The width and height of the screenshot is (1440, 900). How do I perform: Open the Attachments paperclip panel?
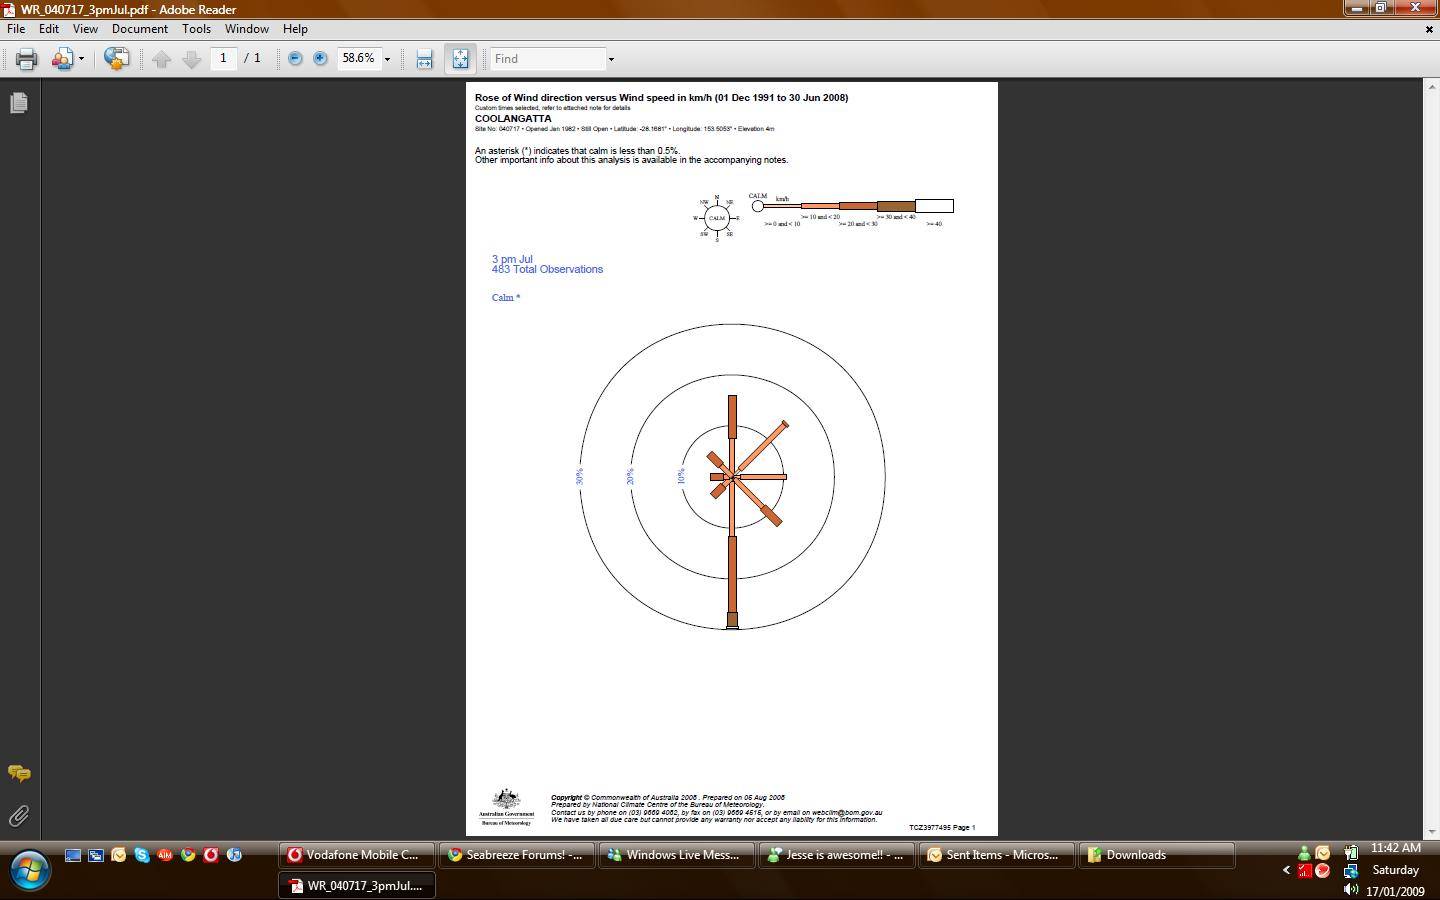[x=18, y=817]
